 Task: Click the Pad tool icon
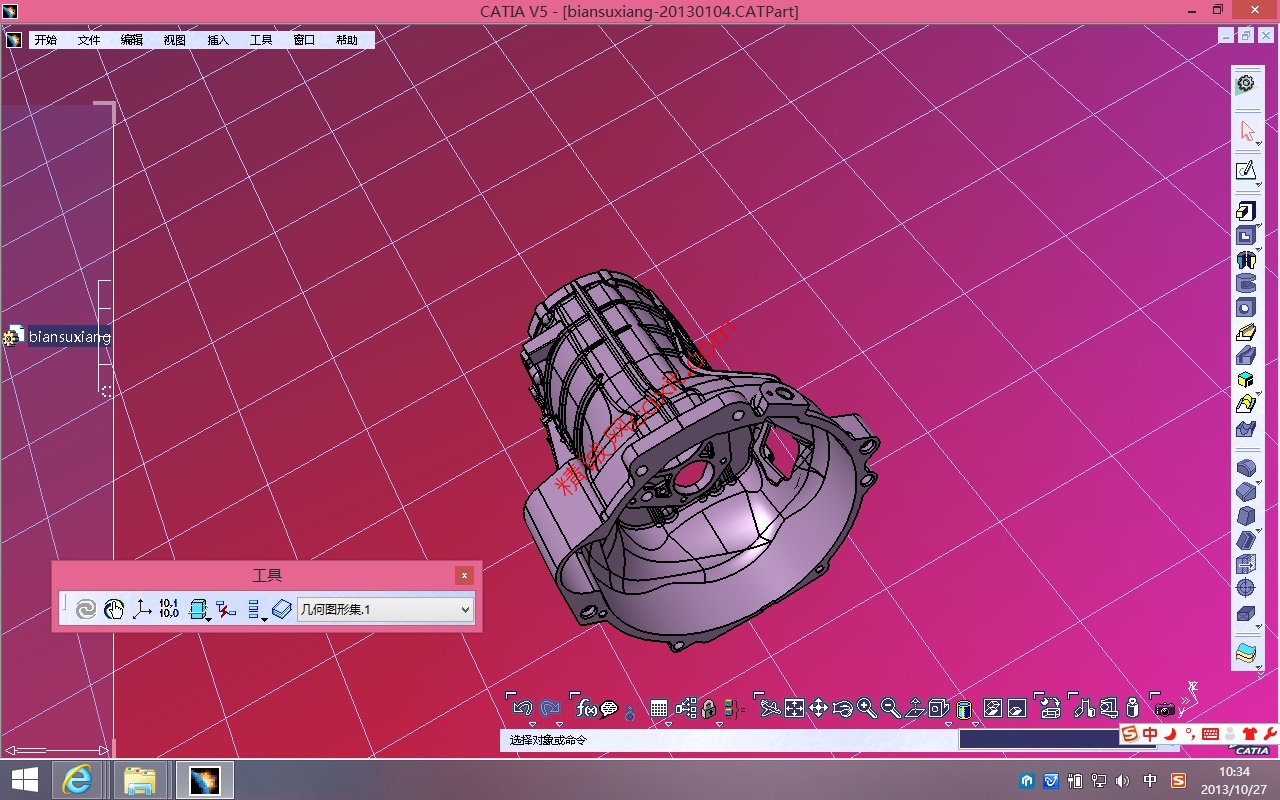[1246, 211]
